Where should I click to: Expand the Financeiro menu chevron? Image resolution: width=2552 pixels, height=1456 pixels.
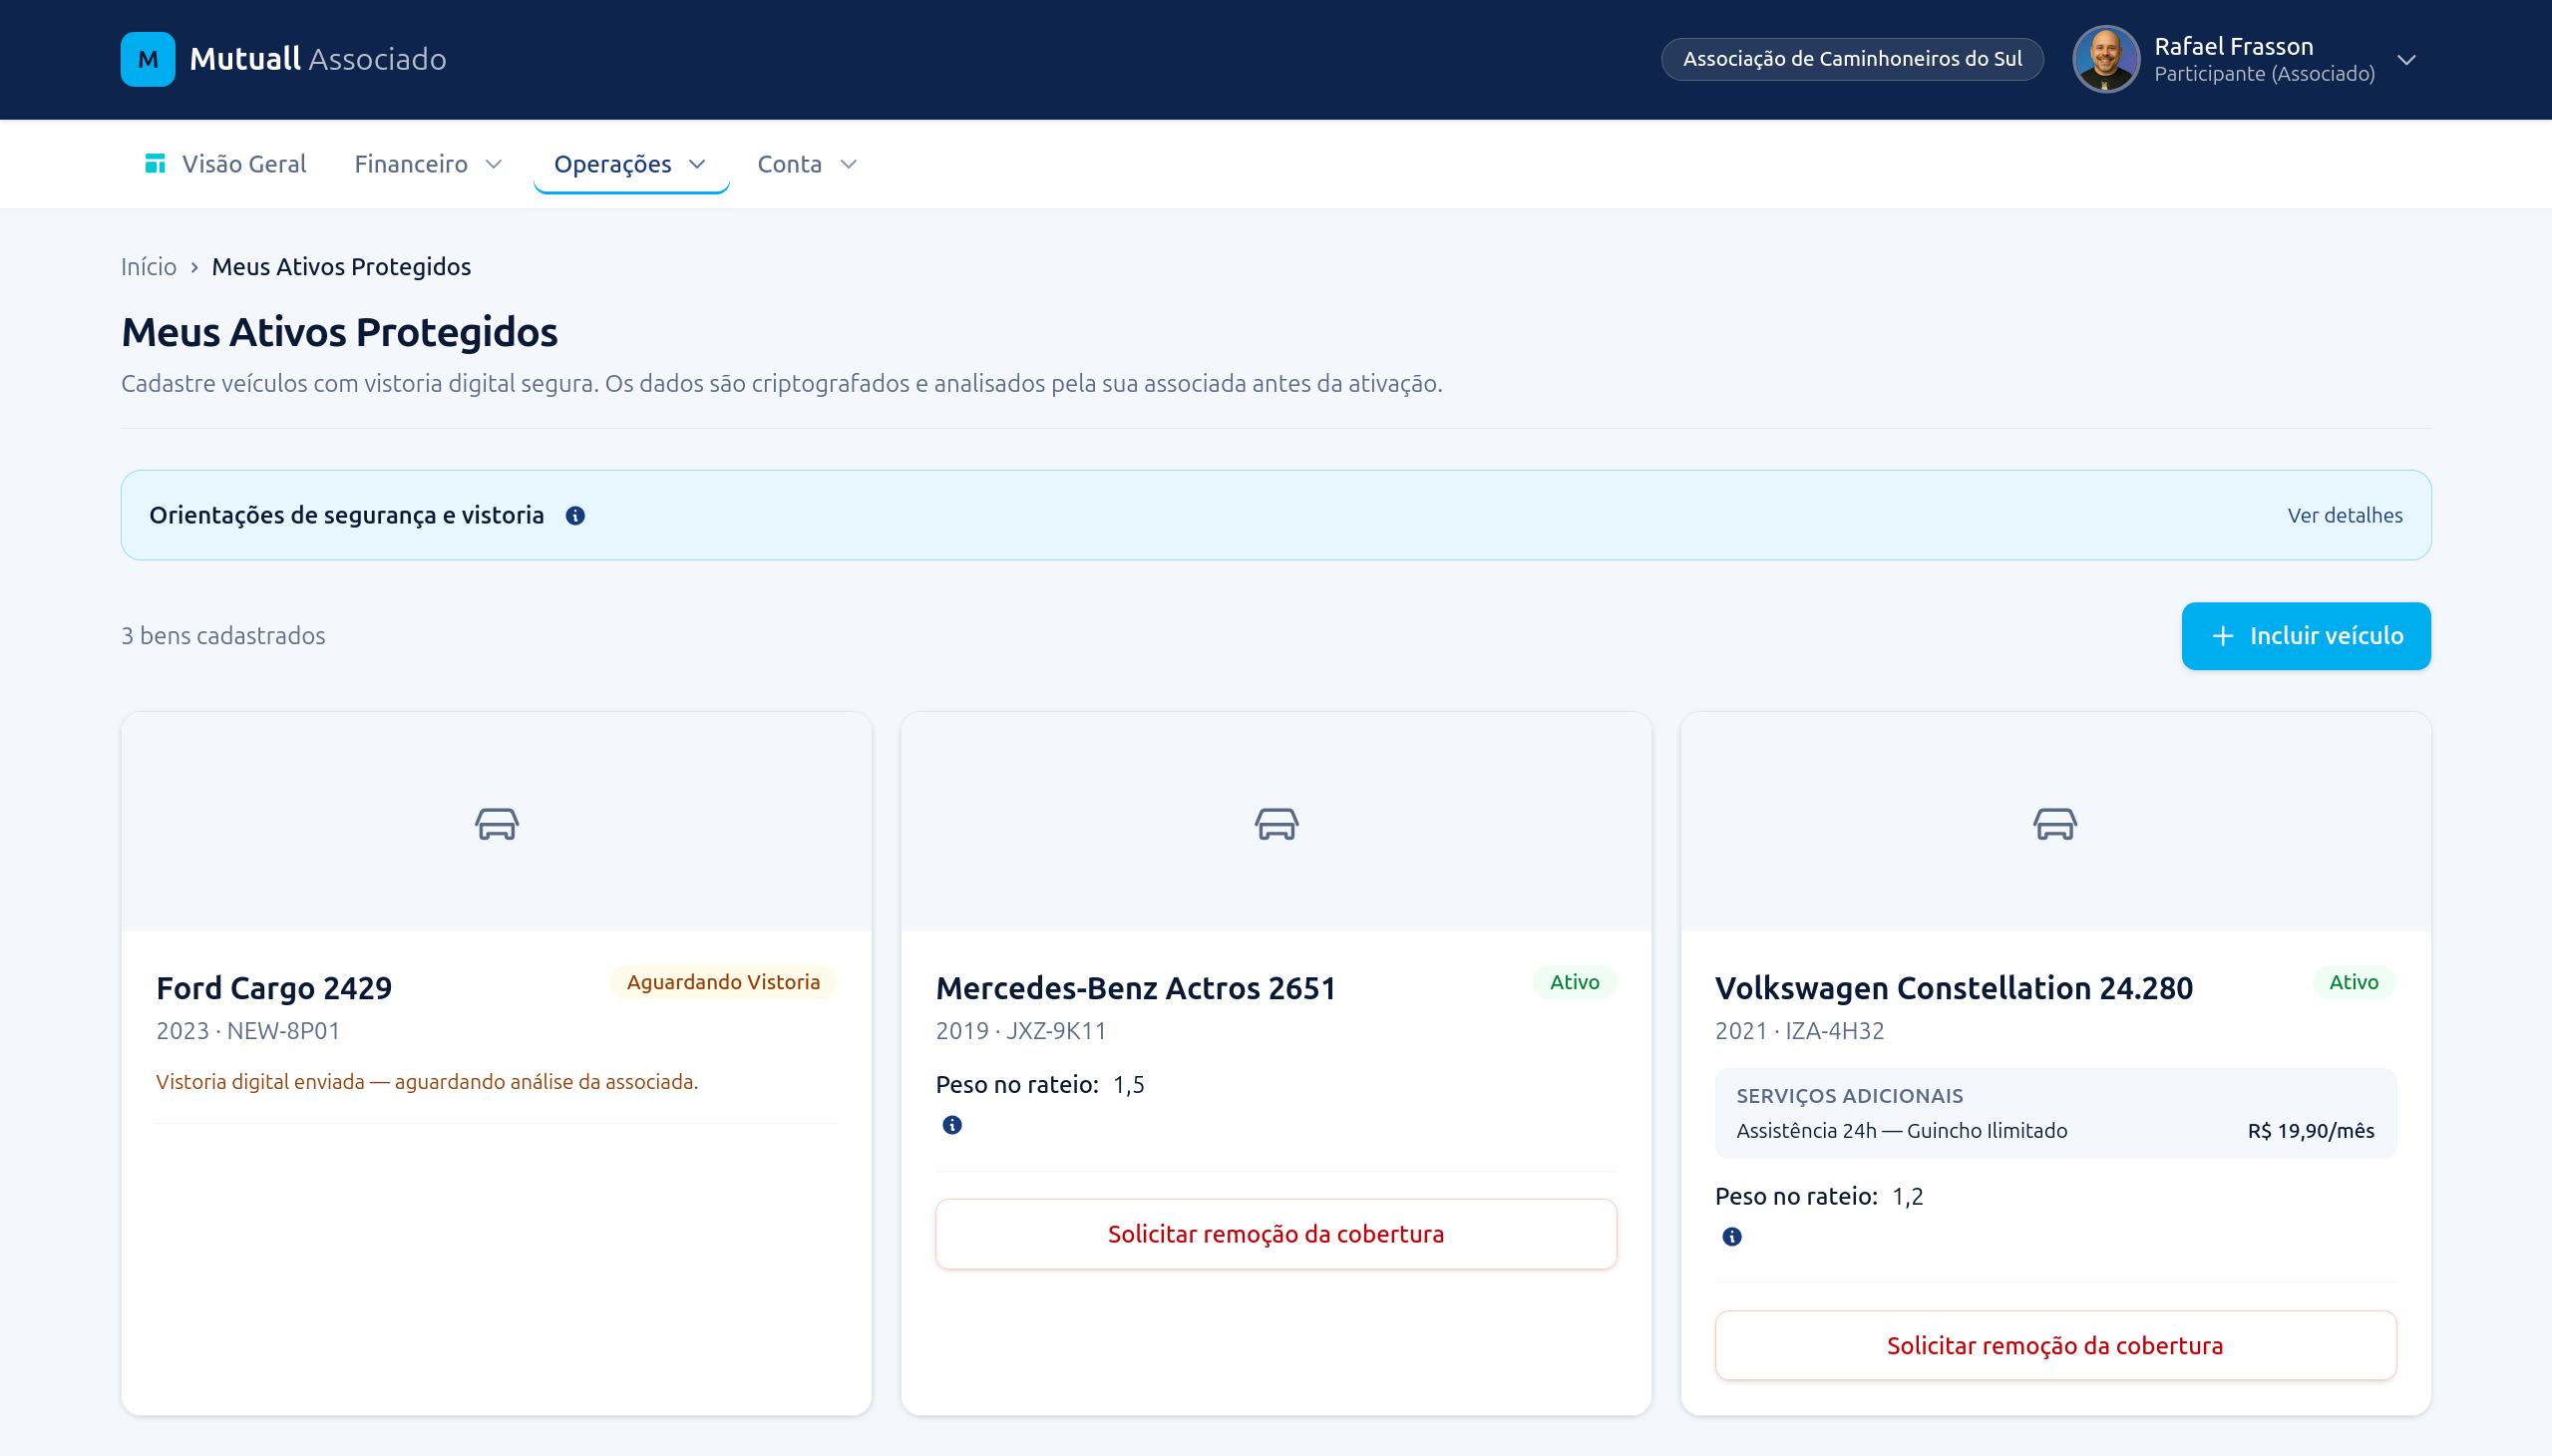(x=493, y=164)
